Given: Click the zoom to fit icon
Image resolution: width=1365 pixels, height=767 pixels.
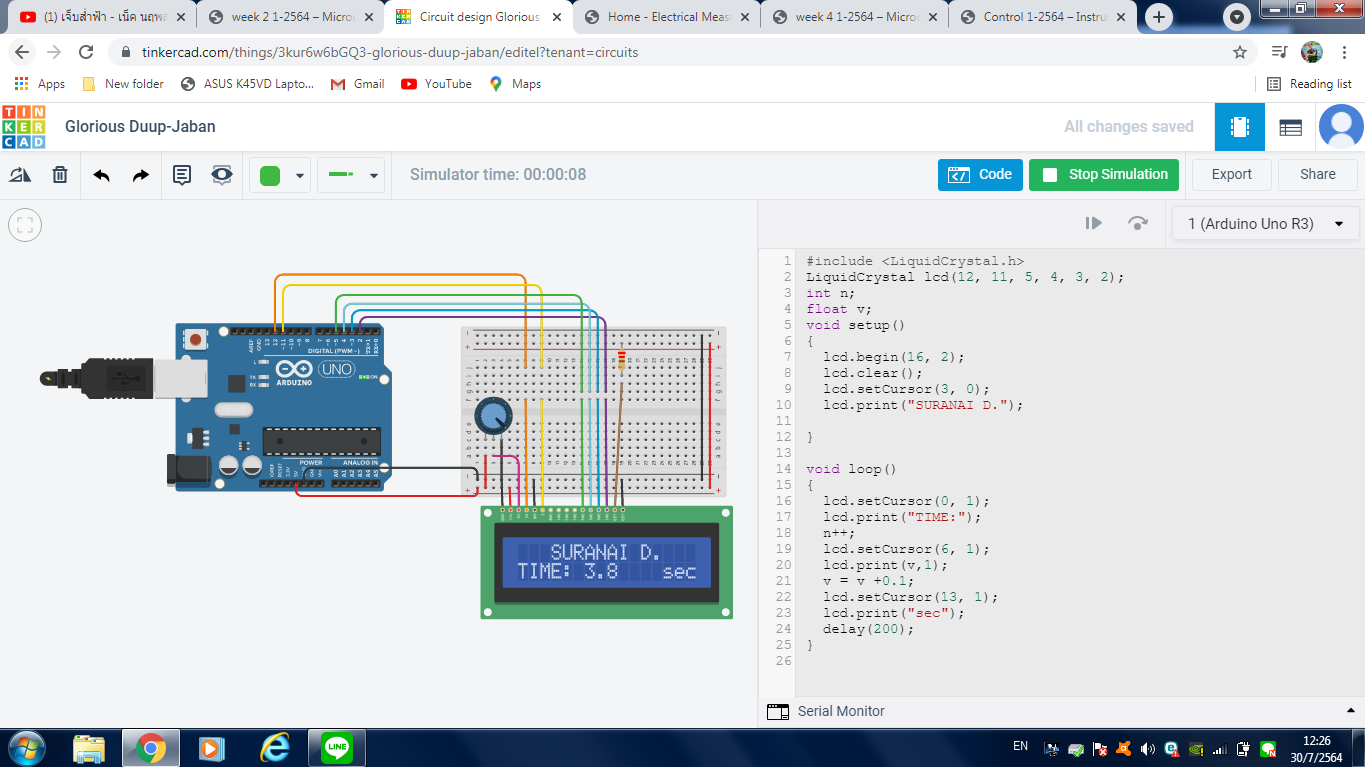Looking at the screenshot, I should click(25, 225).
